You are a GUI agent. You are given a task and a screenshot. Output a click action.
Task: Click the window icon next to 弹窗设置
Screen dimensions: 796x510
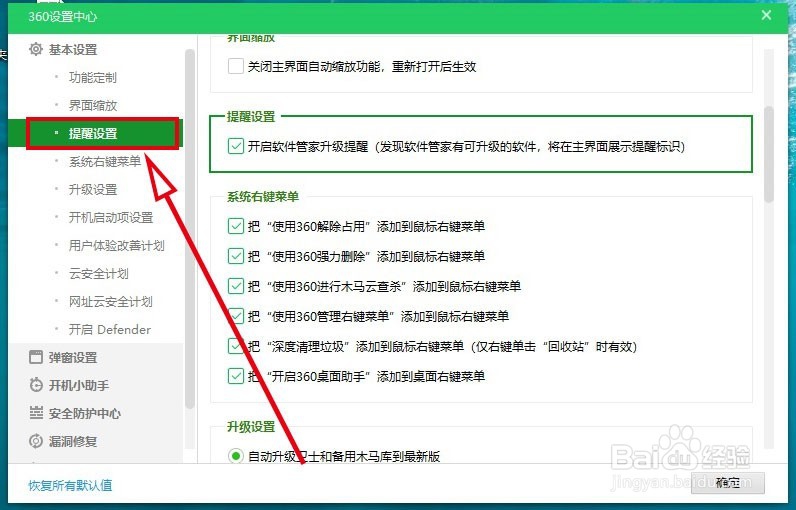36,357
